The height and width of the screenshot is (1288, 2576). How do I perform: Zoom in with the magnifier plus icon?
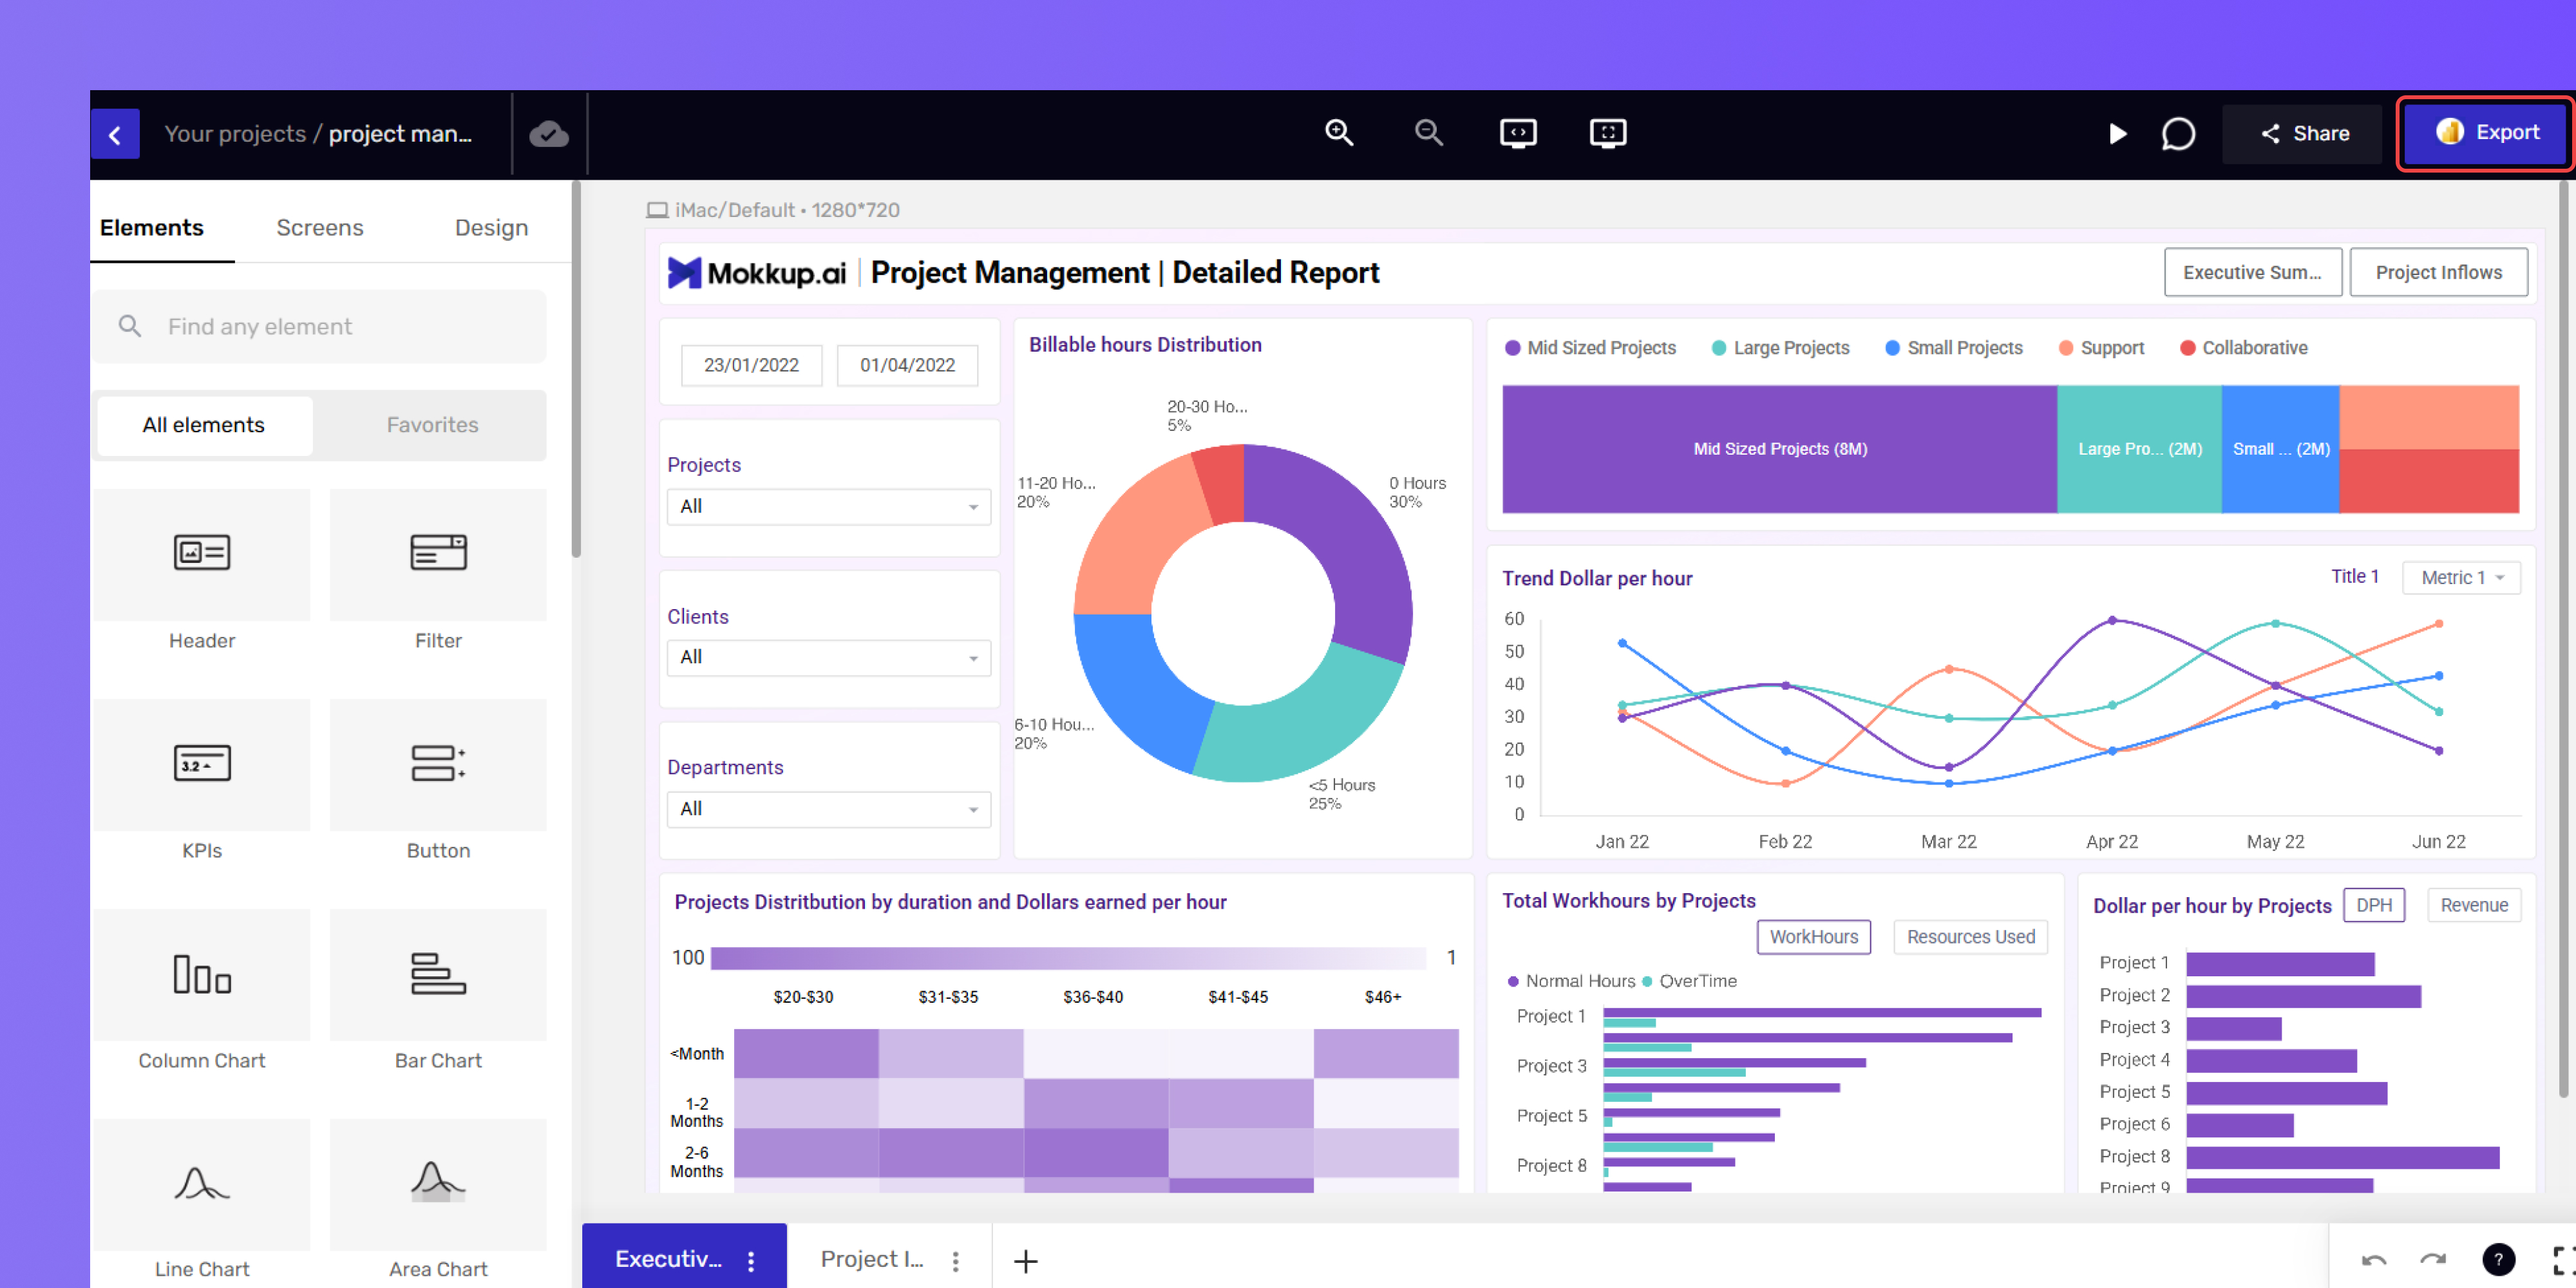coord(1339,133)
